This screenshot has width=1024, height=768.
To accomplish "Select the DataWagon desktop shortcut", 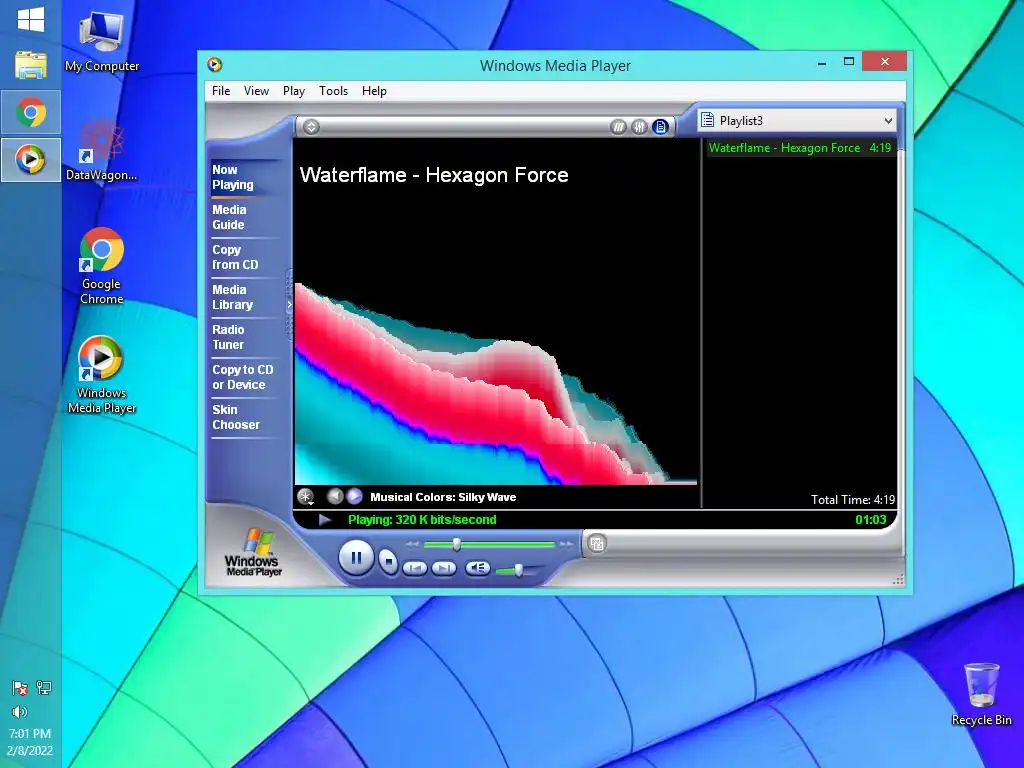I will point(101,150).
